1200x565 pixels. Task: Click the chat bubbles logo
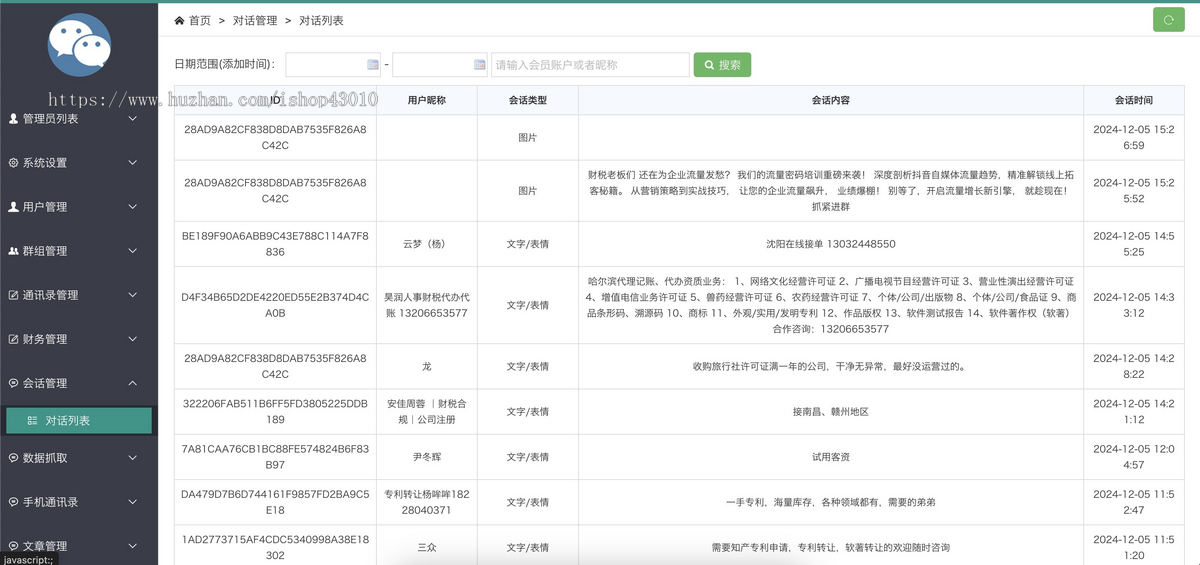coord(80,45)
